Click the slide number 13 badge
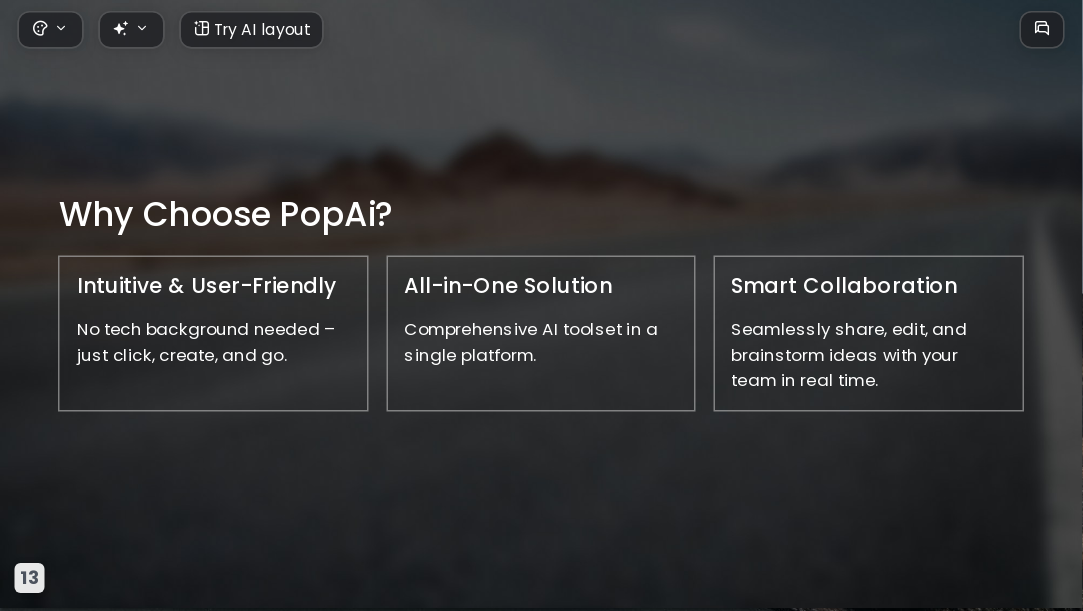 point(30,578)
